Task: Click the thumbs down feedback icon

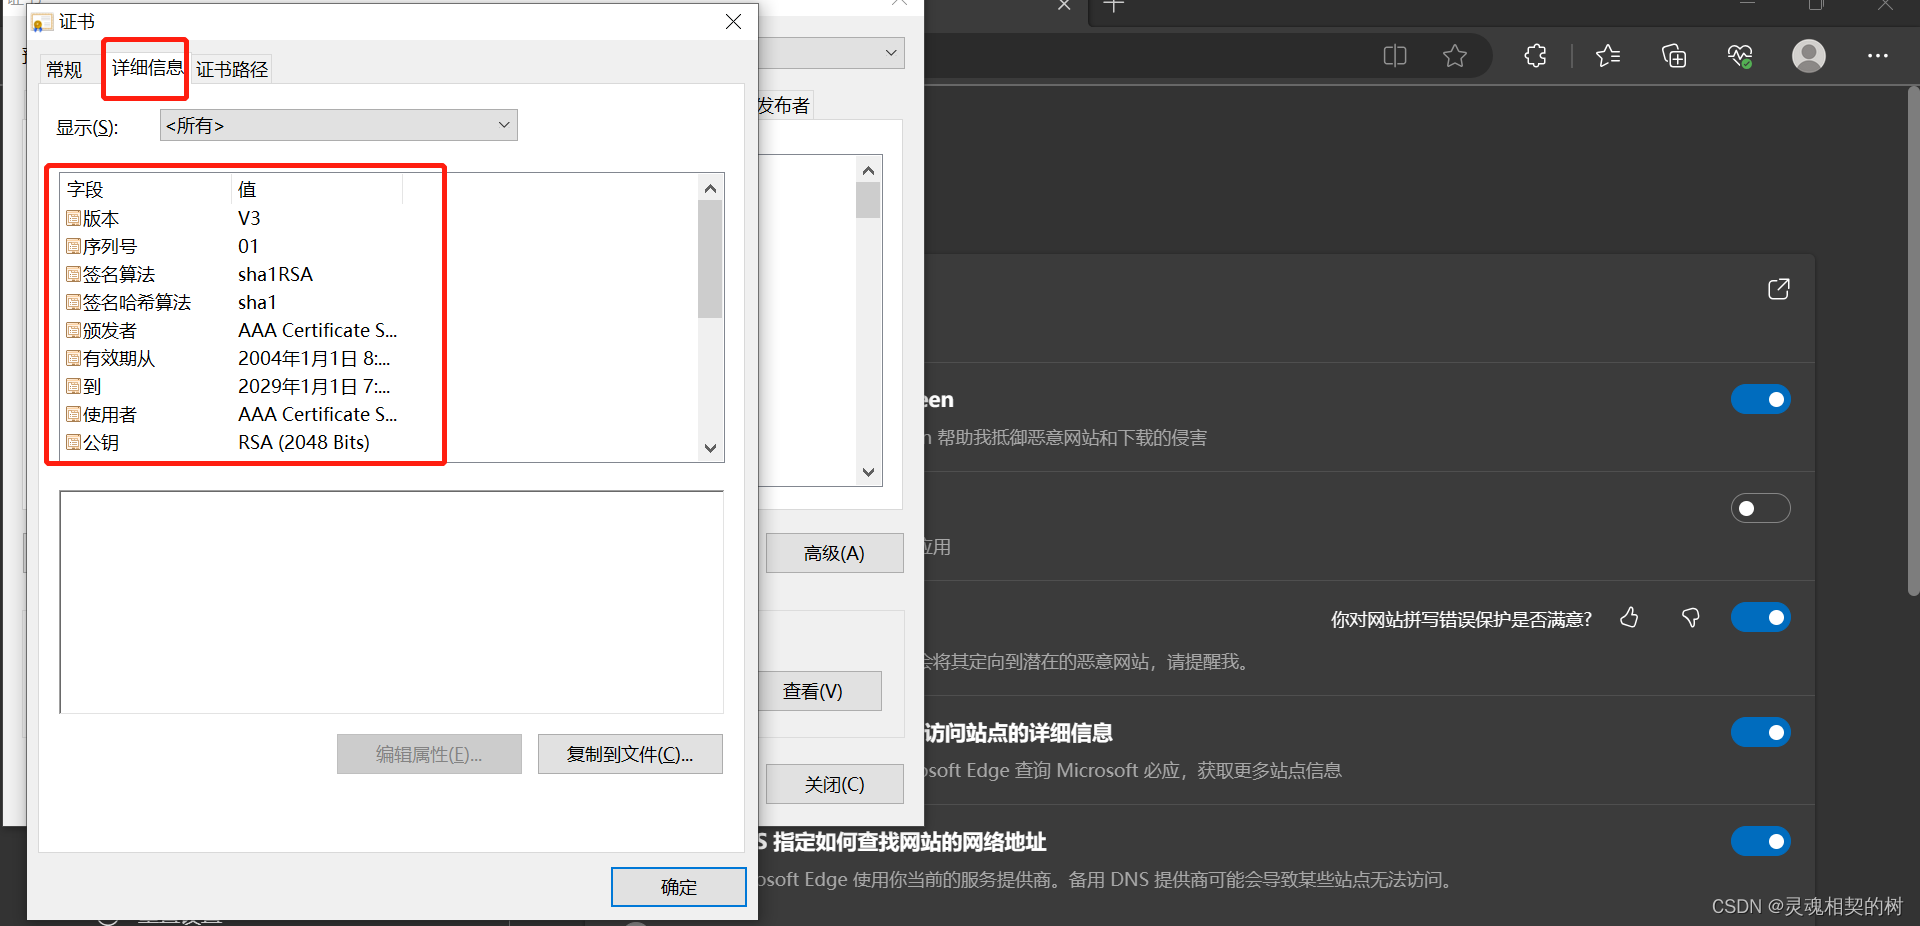Action: pyautogui.click(x=1691, y=618)
